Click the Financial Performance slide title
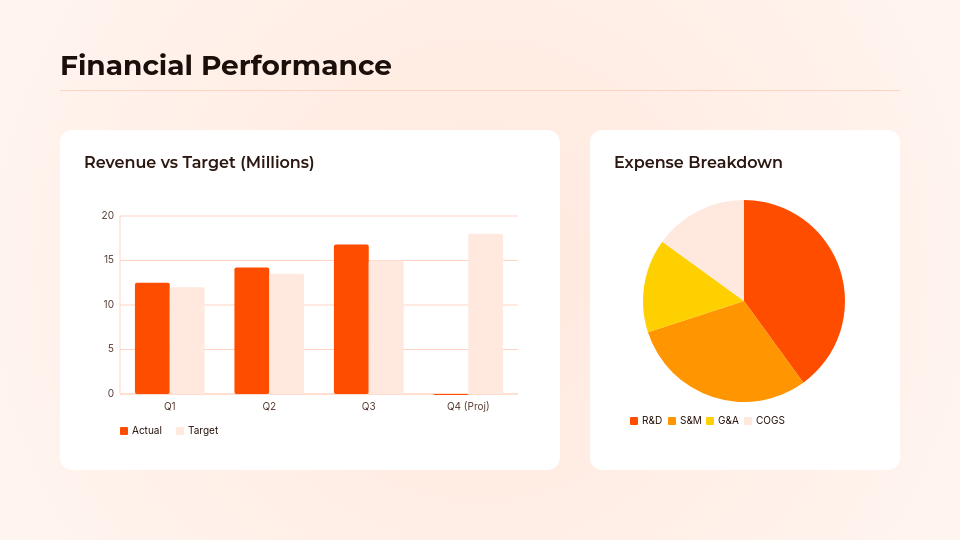Image resolution: width=960 pixels, height=540 pixels. 226,66
